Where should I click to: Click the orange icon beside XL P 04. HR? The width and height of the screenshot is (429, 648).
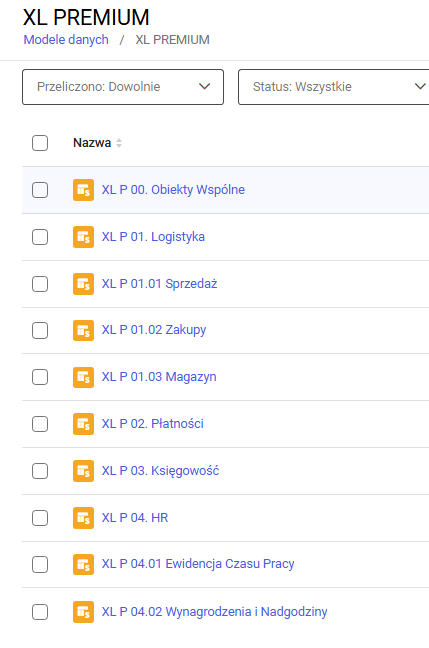83,518
